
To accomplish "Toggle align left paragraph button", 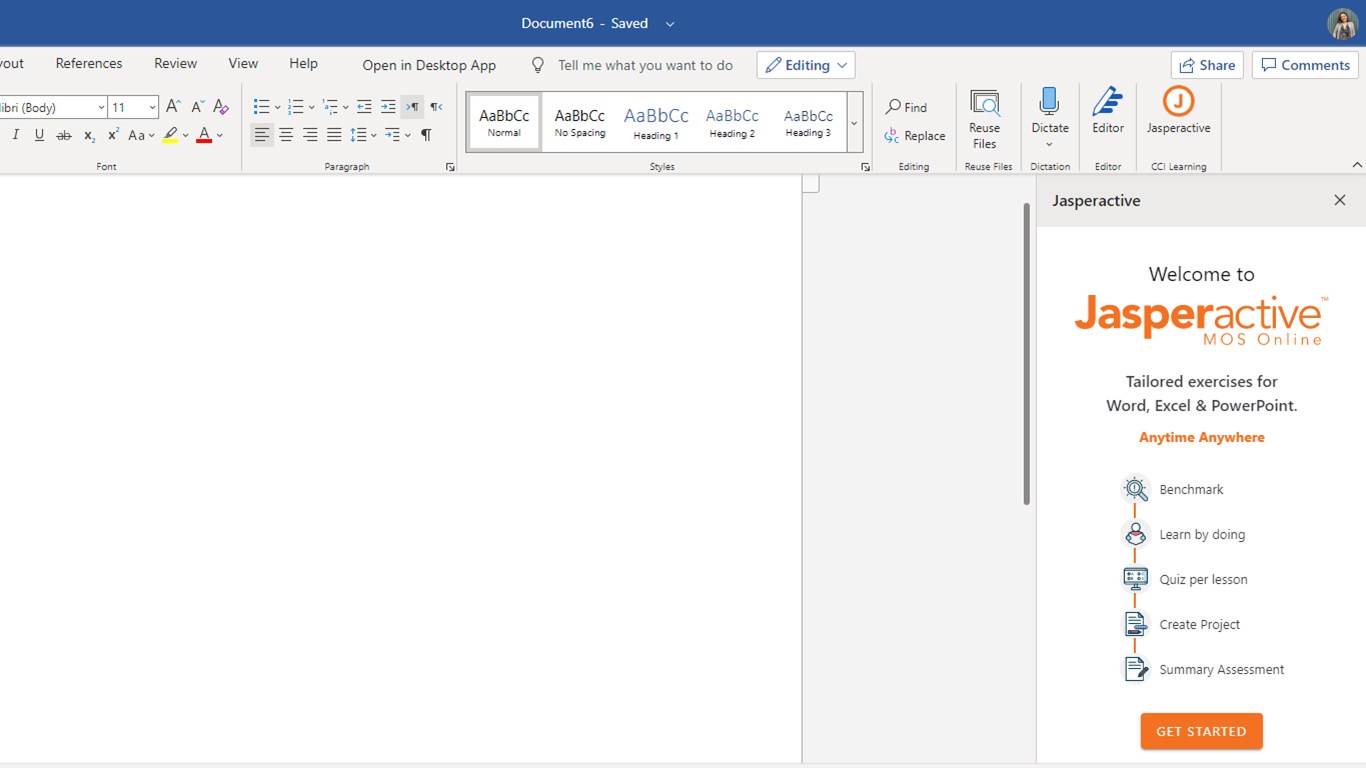I will tap(262, 135).
